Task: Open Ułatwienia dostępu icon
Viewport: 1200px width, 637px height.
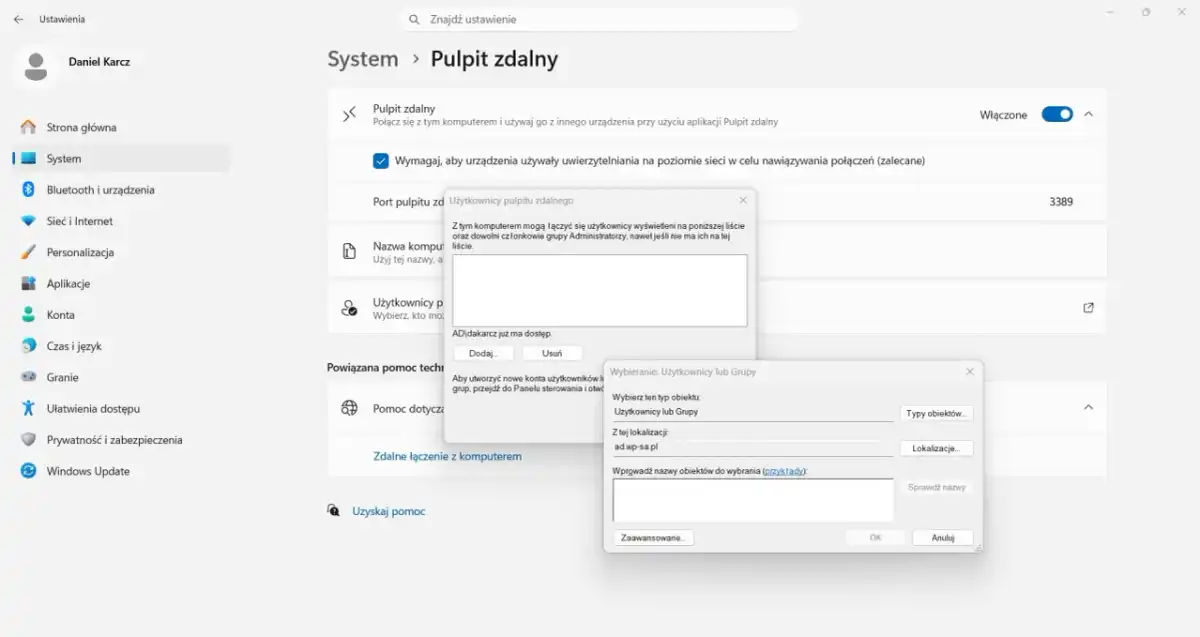Action: pos(28,409)
